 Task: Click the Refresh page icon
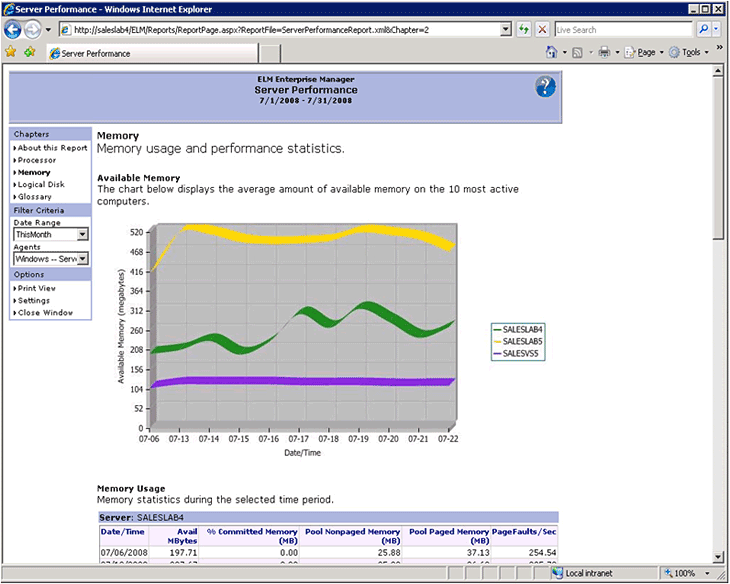[524, 30]
